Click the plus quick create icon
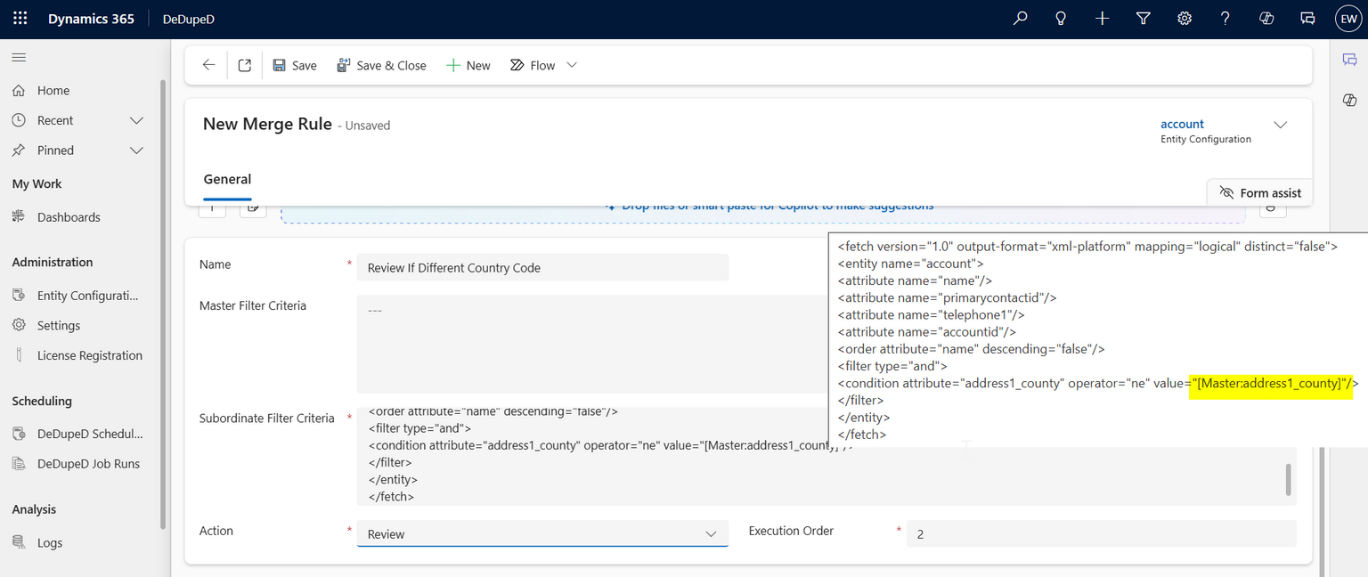Image resolution: width=1368 pixels, height=577 pixels. 1102,19
